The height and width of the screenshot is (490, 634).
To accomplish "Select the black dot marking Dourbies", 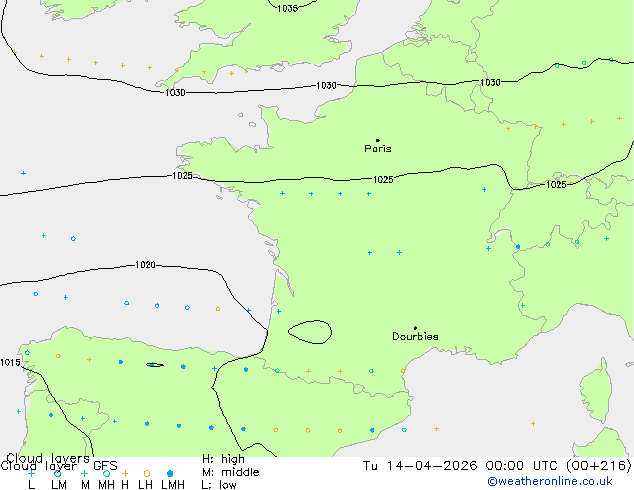I will [415, 328].
